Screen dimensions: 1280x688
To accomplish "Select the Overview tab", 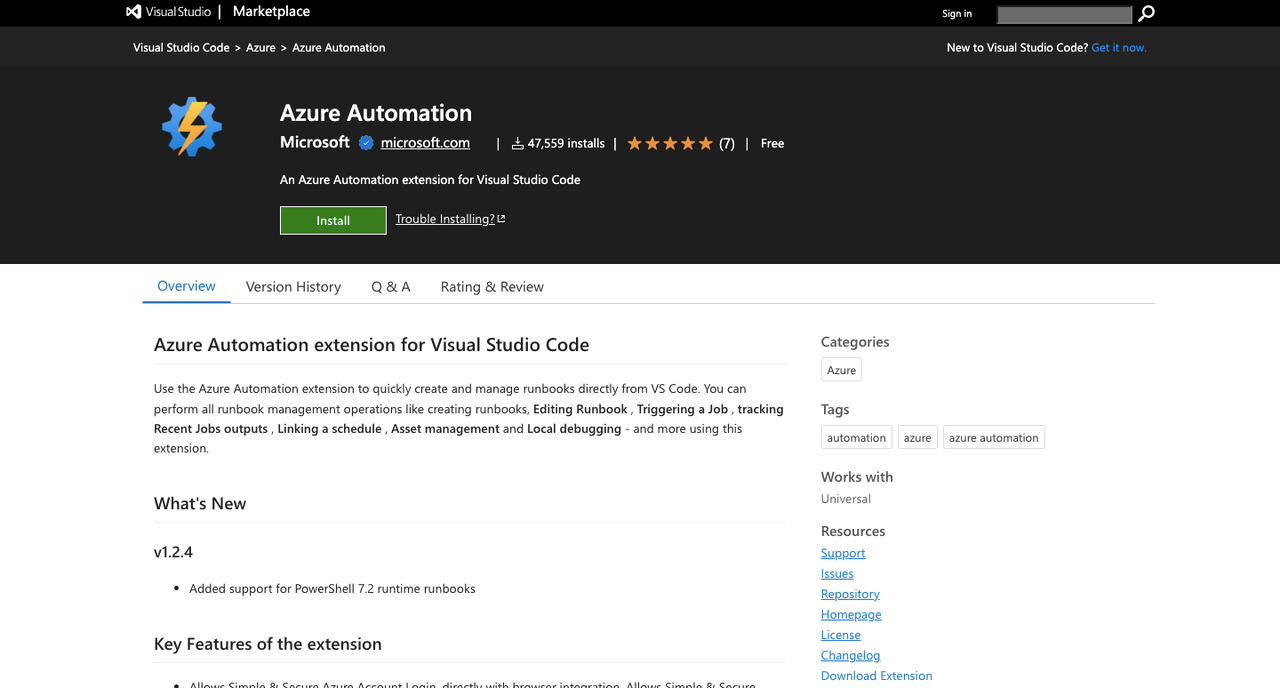I will pyautogui.click(x=186, y=286).
